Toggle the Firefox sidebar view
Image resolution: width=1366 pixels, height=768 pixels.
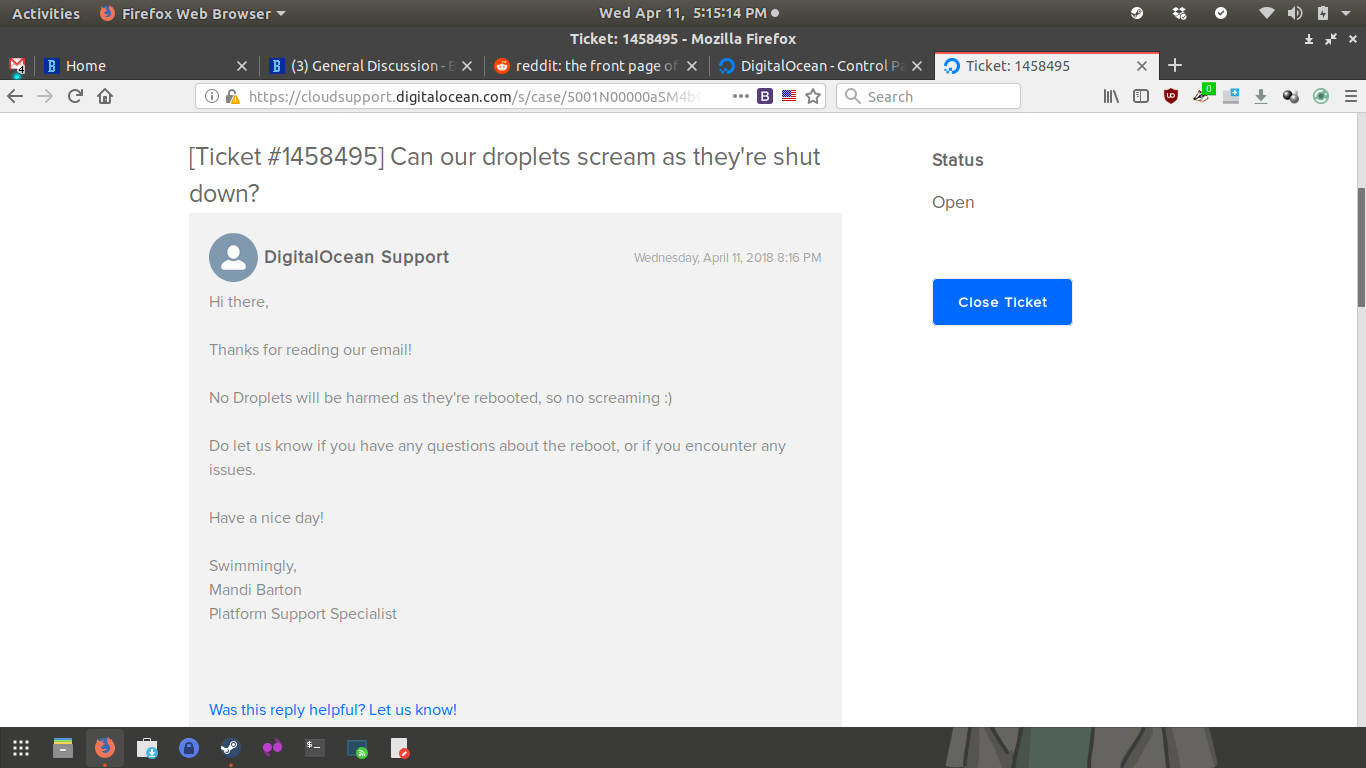click(1141, 96)
